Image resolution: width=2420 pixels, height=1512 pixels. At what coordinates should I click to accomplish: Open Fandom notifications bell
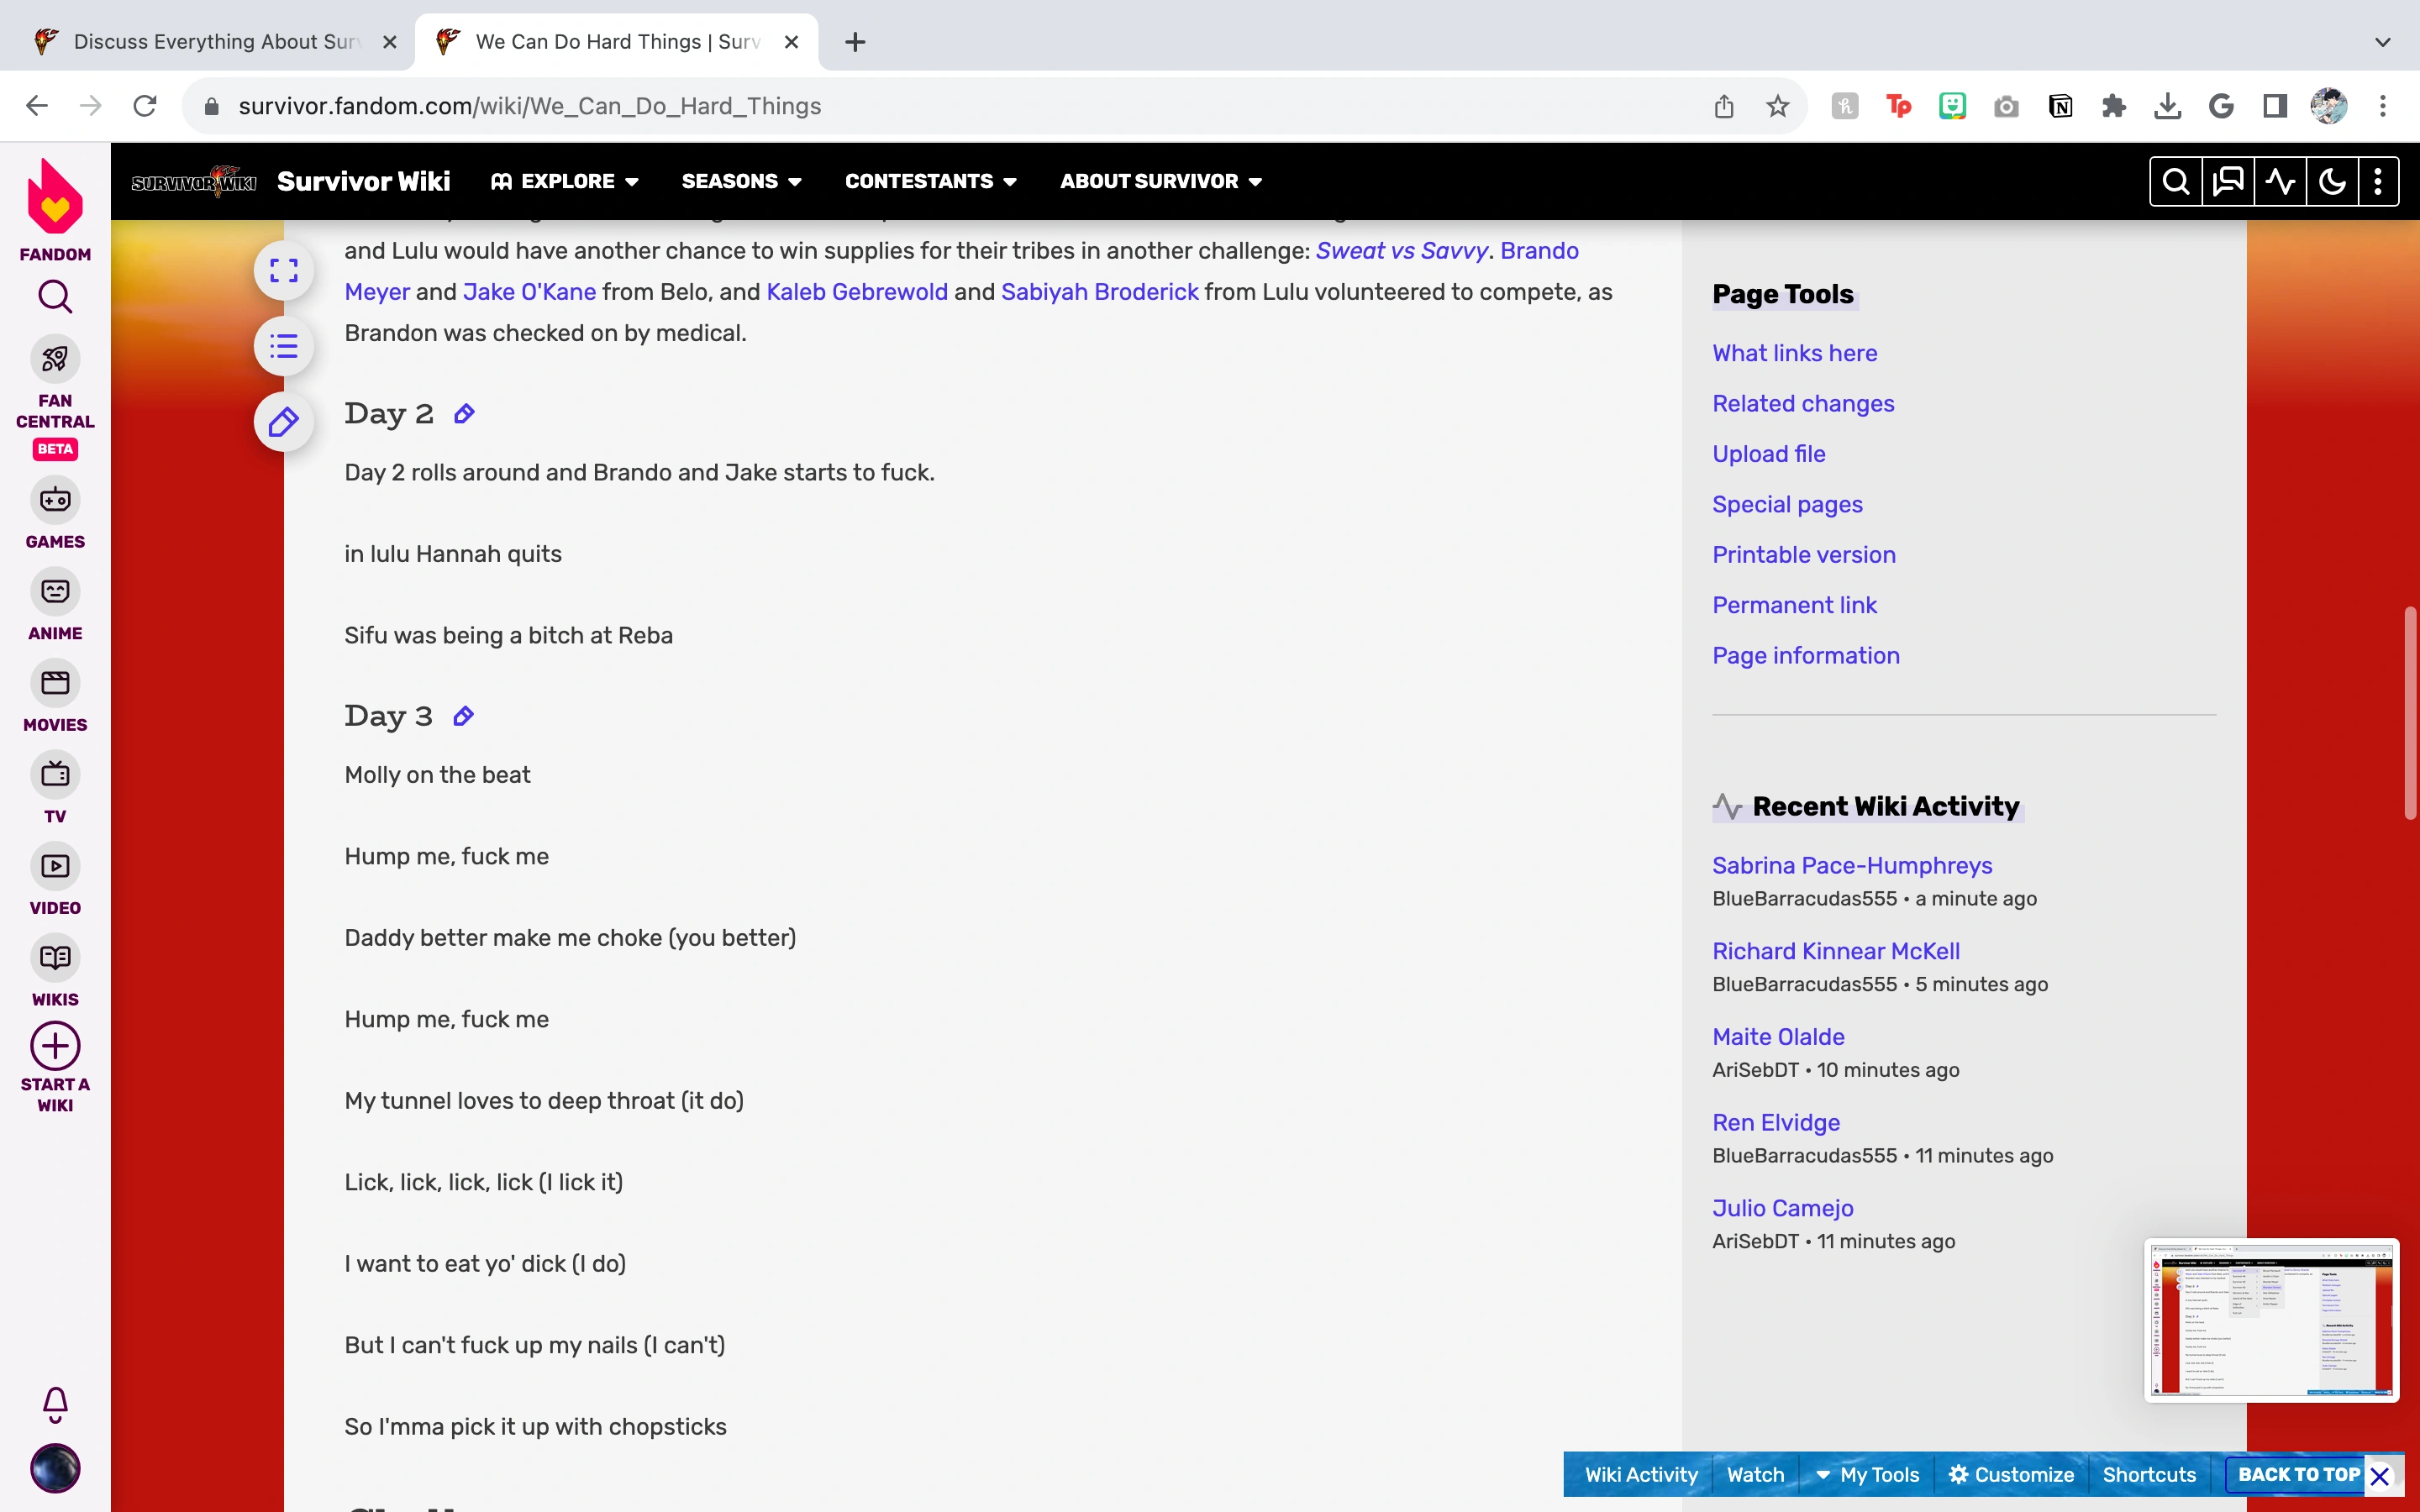click(55, 1404)
